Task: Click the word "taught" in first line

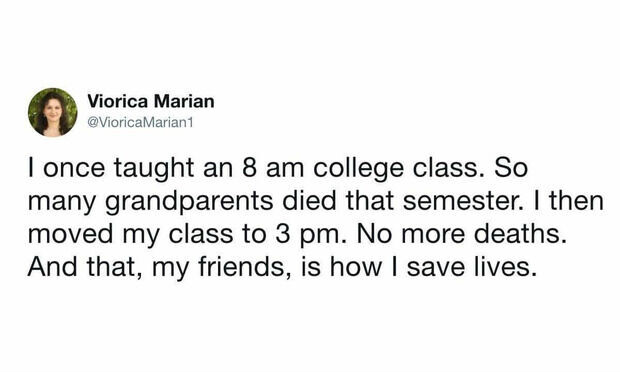Action: (154, 169)
